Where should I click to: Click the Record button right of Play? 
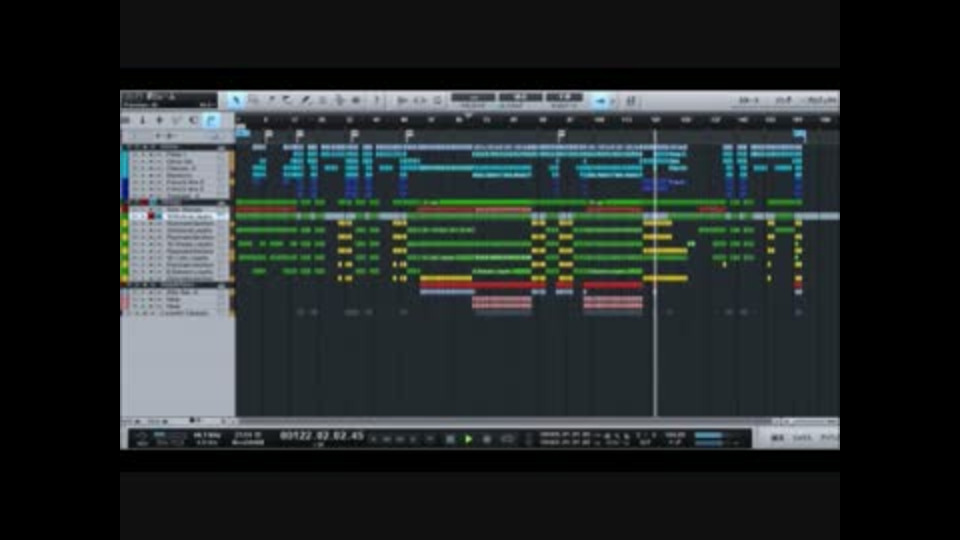point(487,438)
